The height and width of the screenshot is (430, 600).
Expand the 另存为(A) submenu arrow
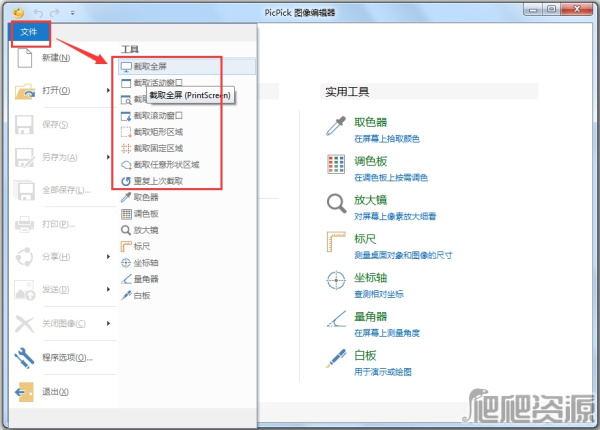(x=108, y=157)
